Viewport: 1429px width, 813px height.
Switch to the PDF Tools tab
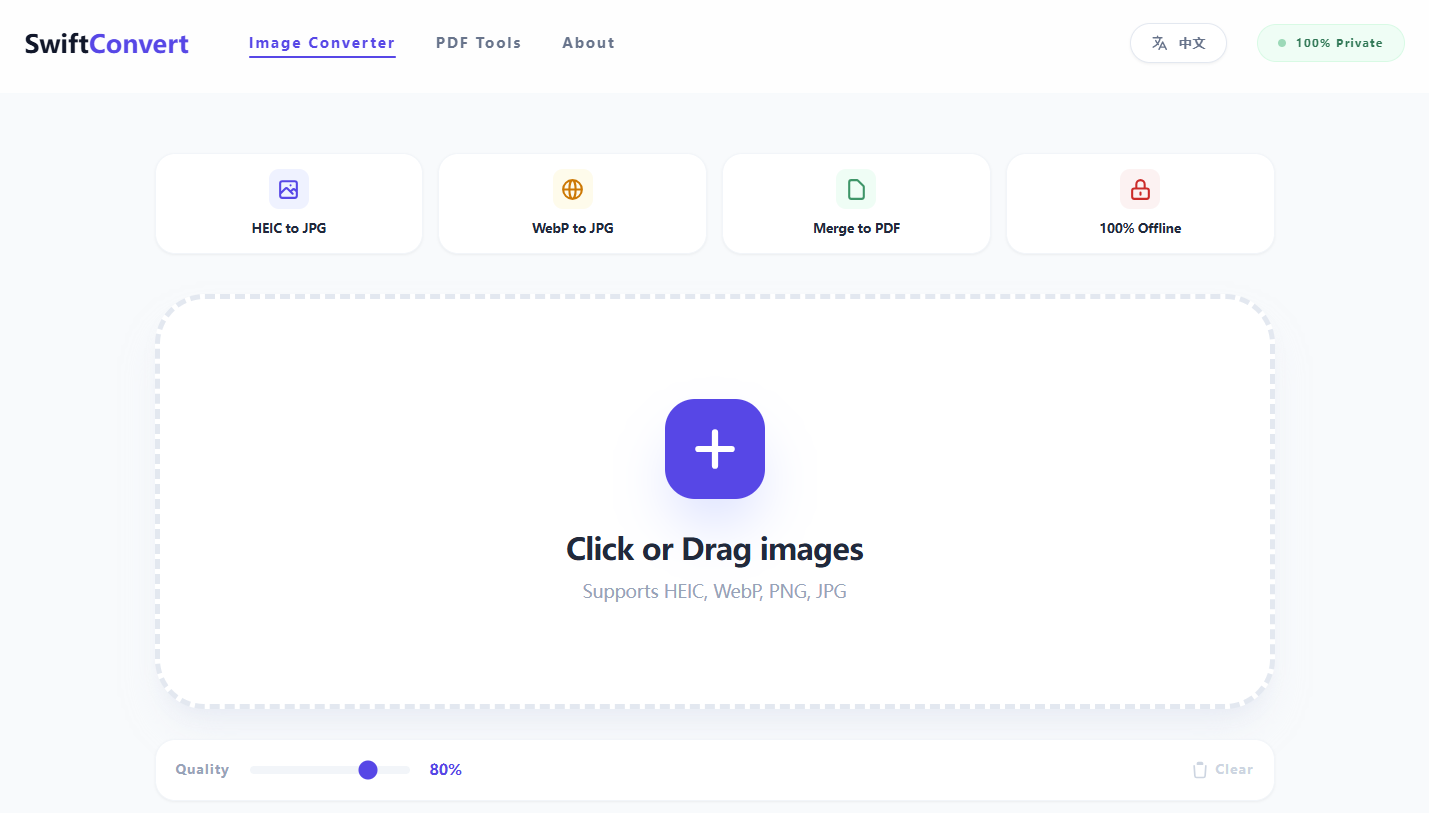[478, 43]
